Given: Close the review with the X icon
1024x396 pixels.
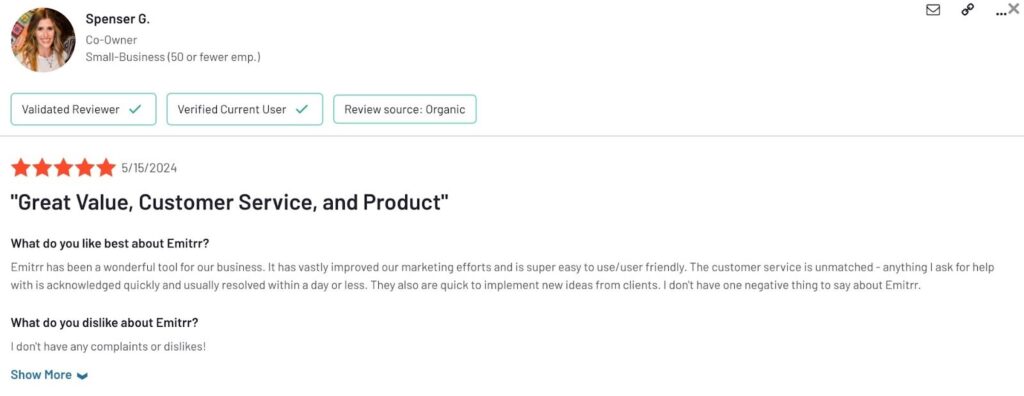Looking at the screenshot, I should [x=1014, y=8].
